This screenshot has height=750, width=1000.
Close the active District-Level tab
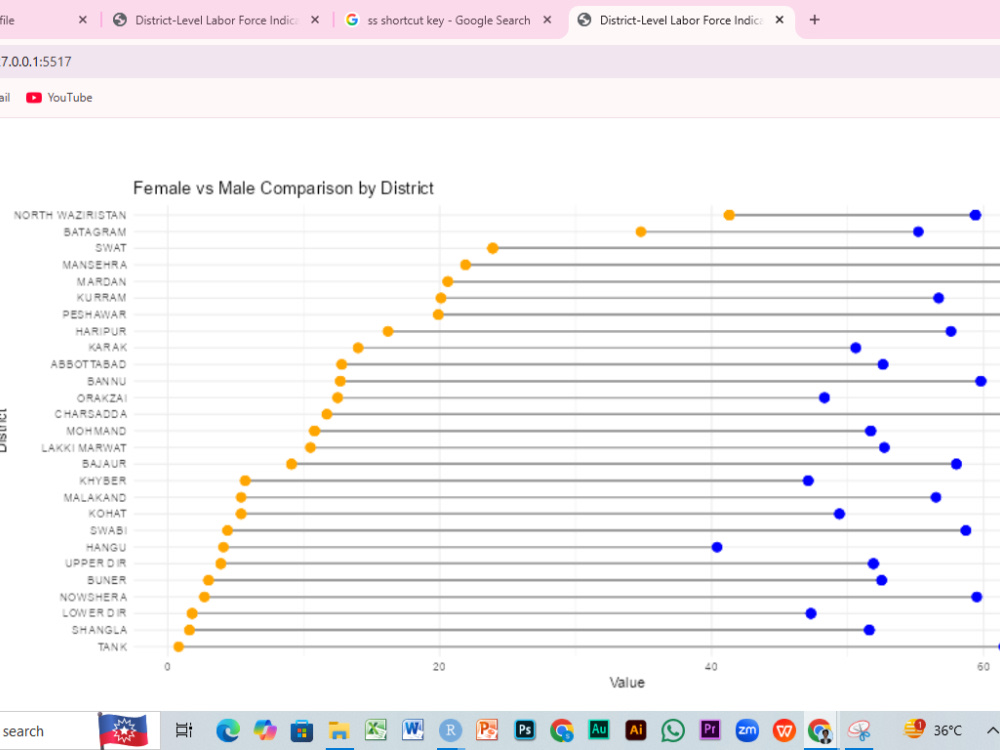coord(779,20)
